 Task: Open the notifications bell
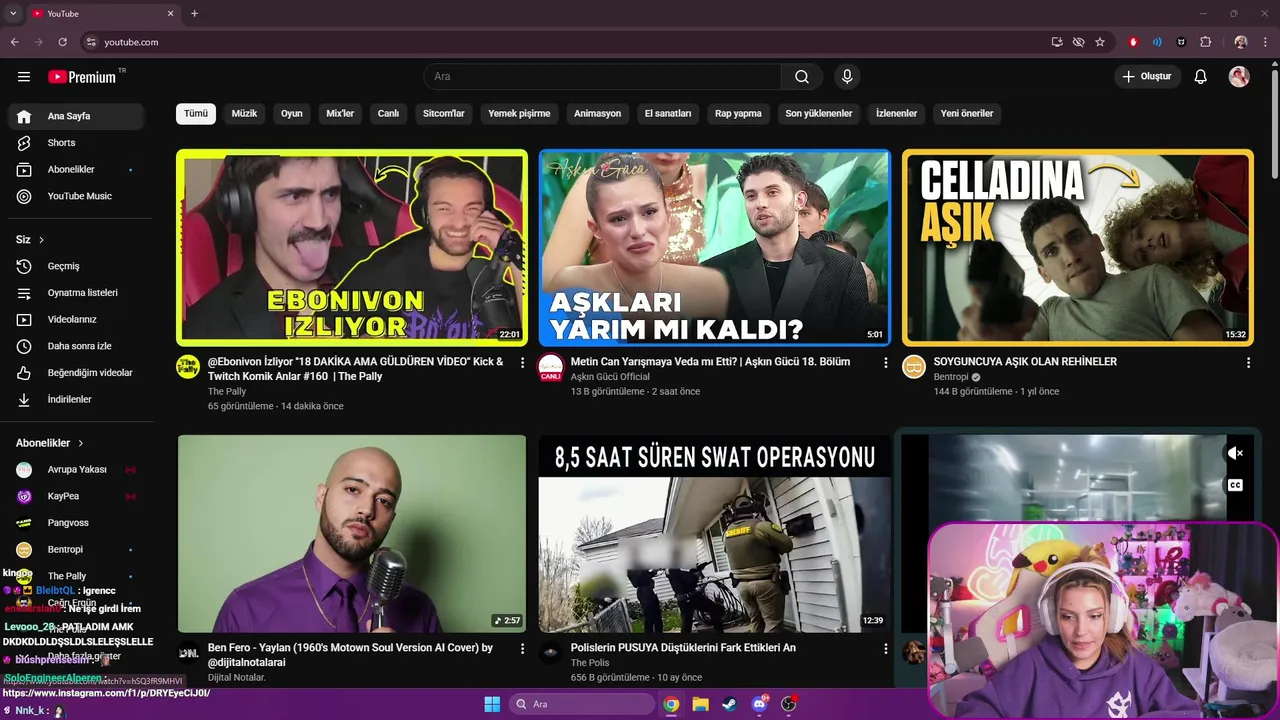coord(1201,77)
